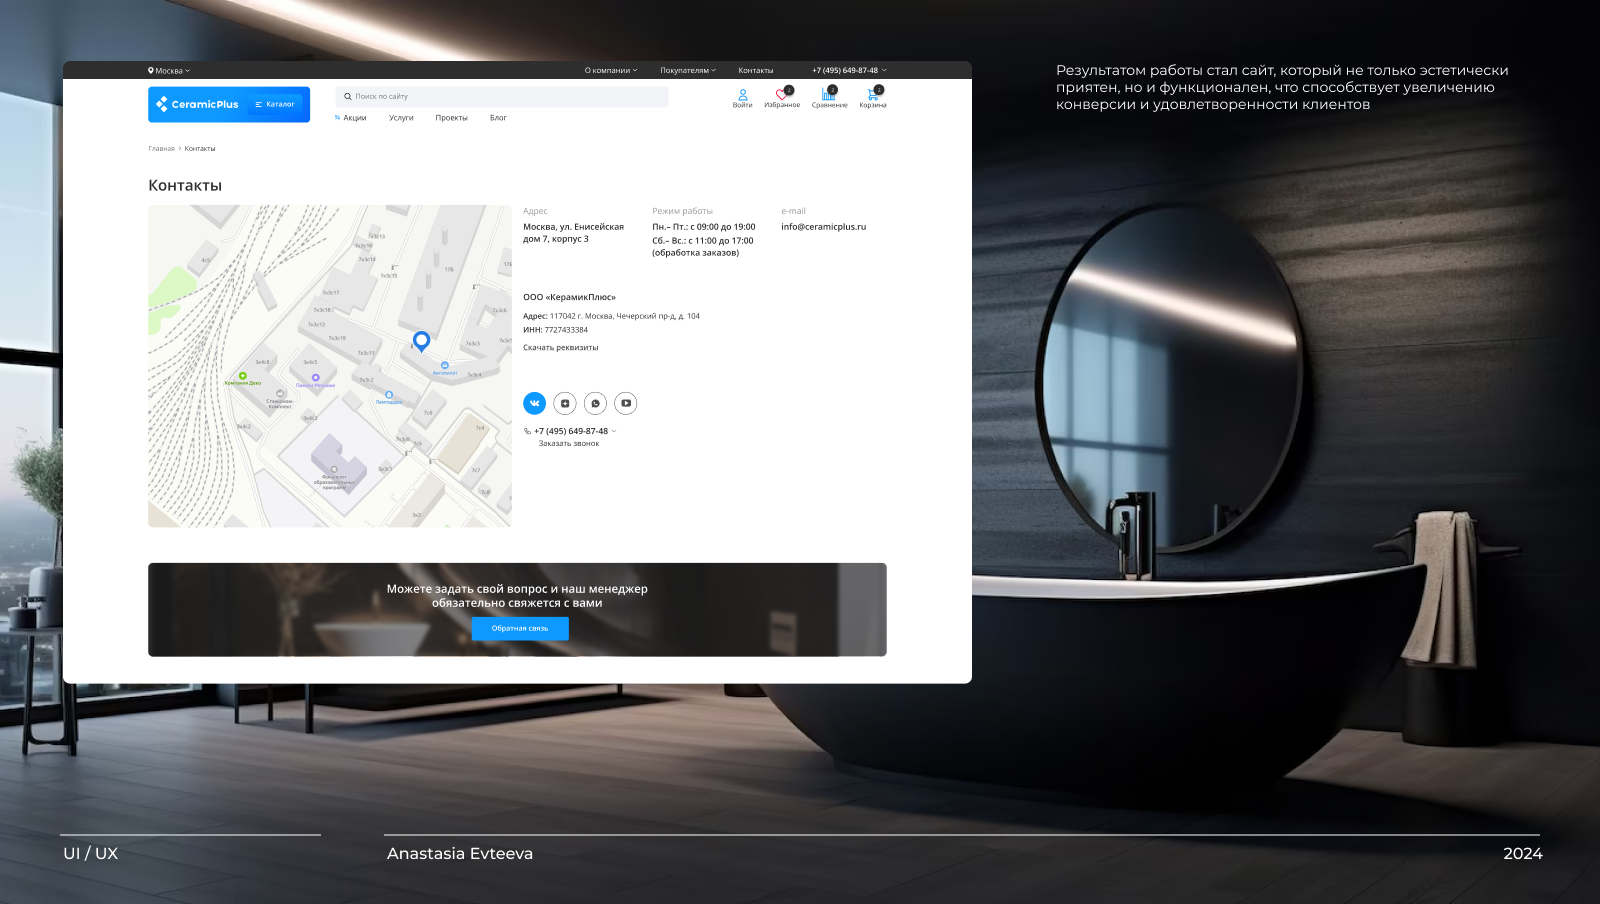The image size is (1600, 904).
Task: Click the CeramicPlus logo
Action: click(x=198, y=104)
